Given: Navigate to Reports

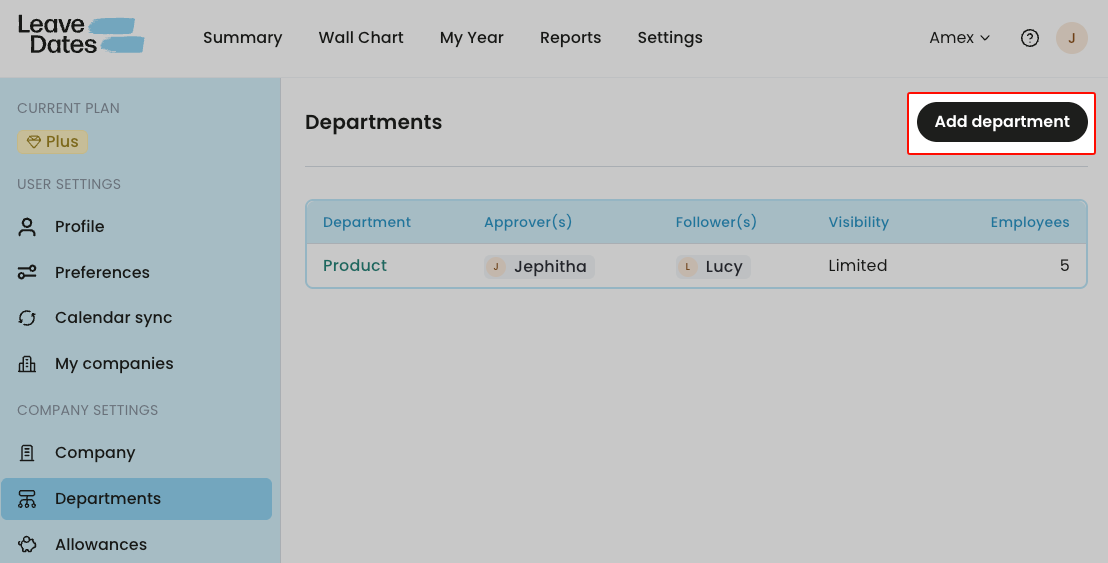Looking at the screenshot, I should pos(570,38).
